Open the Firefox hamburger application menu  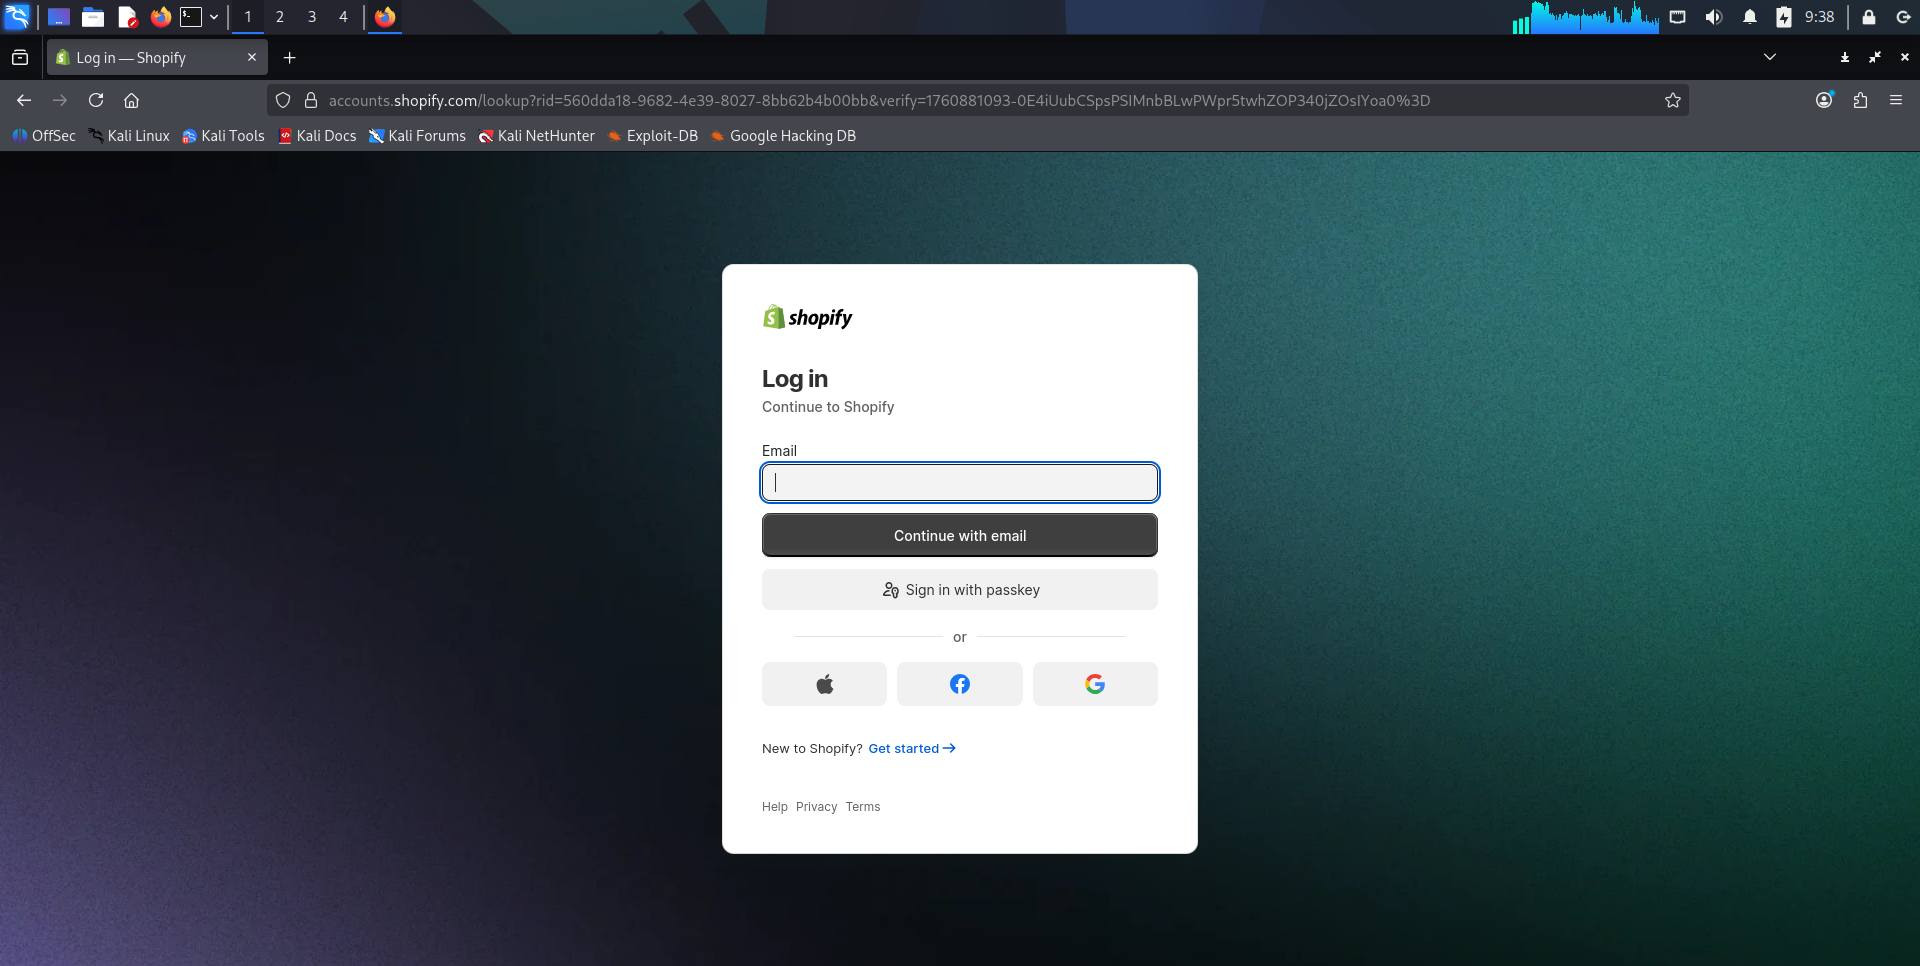point(1896,100)
